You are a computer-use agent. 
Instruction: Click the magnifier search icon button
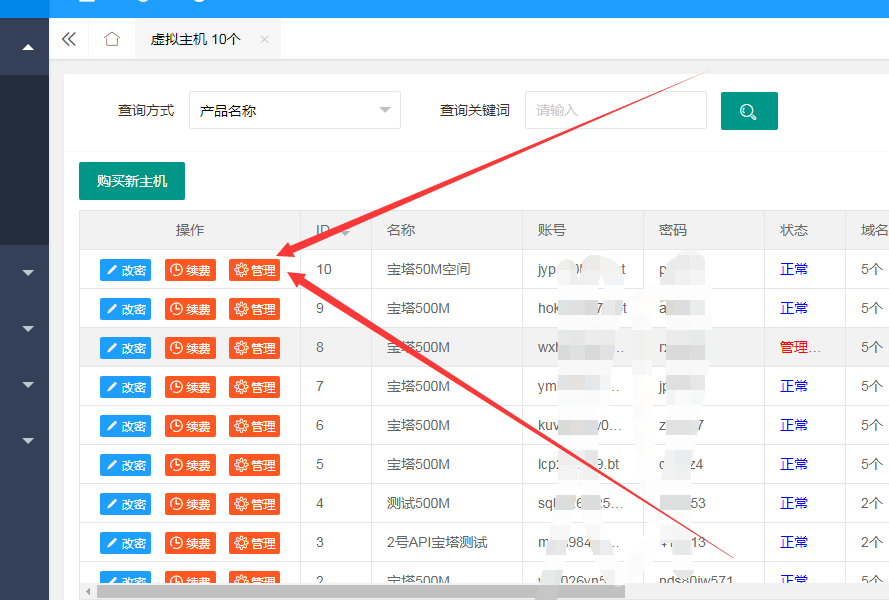tap(748, 110)
